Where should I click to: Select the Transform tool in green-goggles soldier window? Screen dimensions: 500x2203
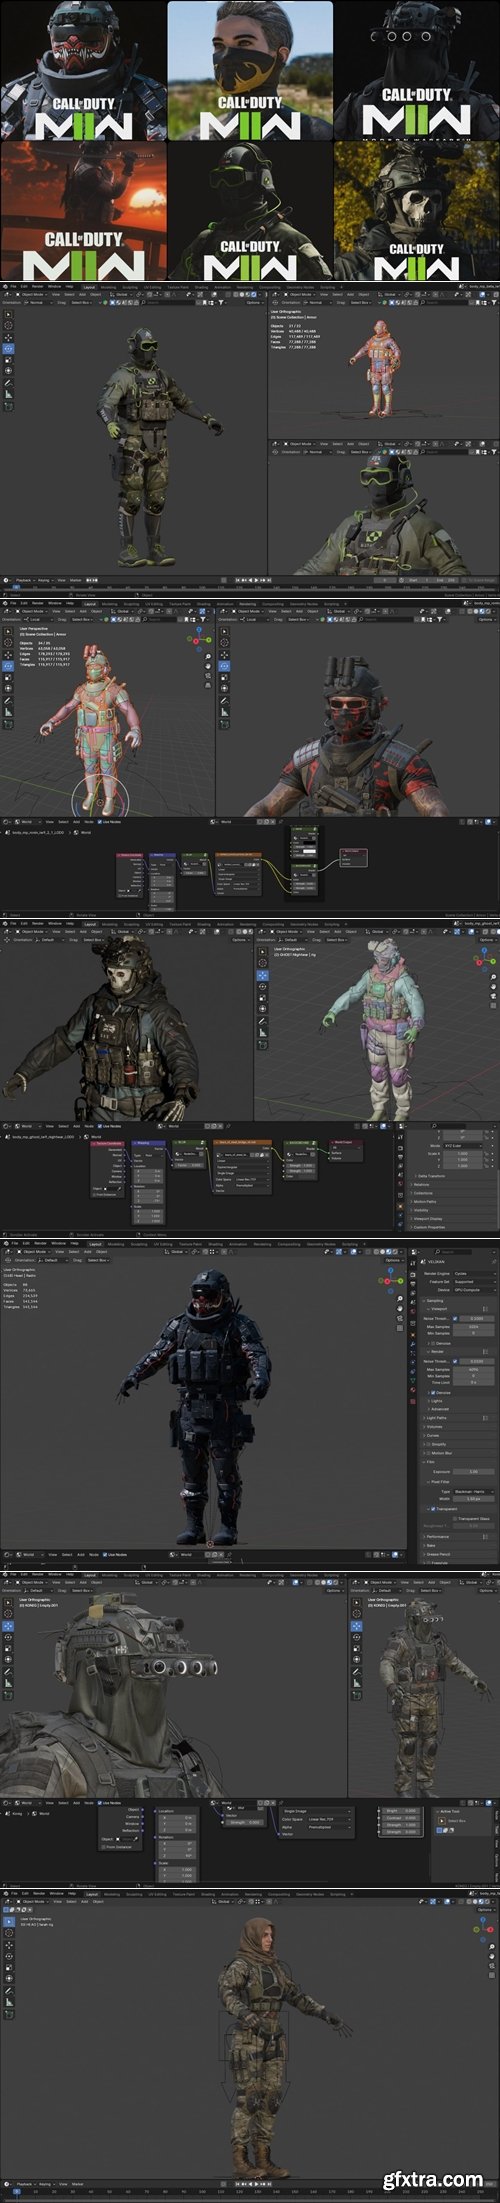click(x=8, y=371)
